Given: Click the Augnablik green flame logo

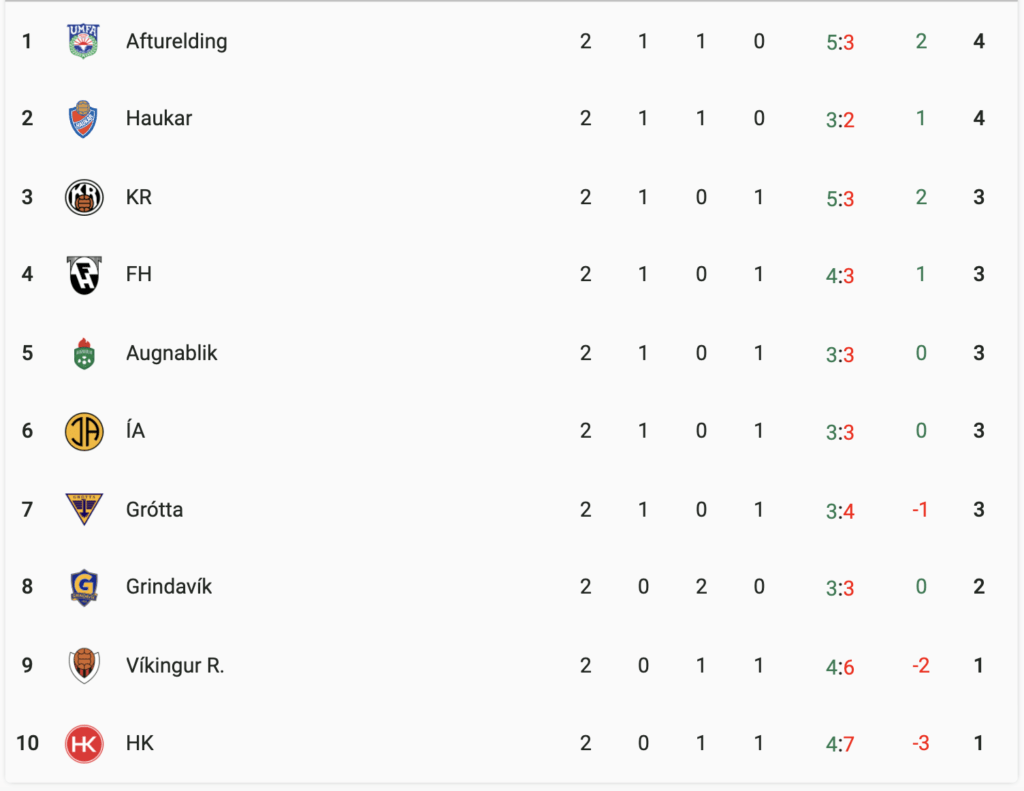Looking at the screenshot, I should [84, 353].
